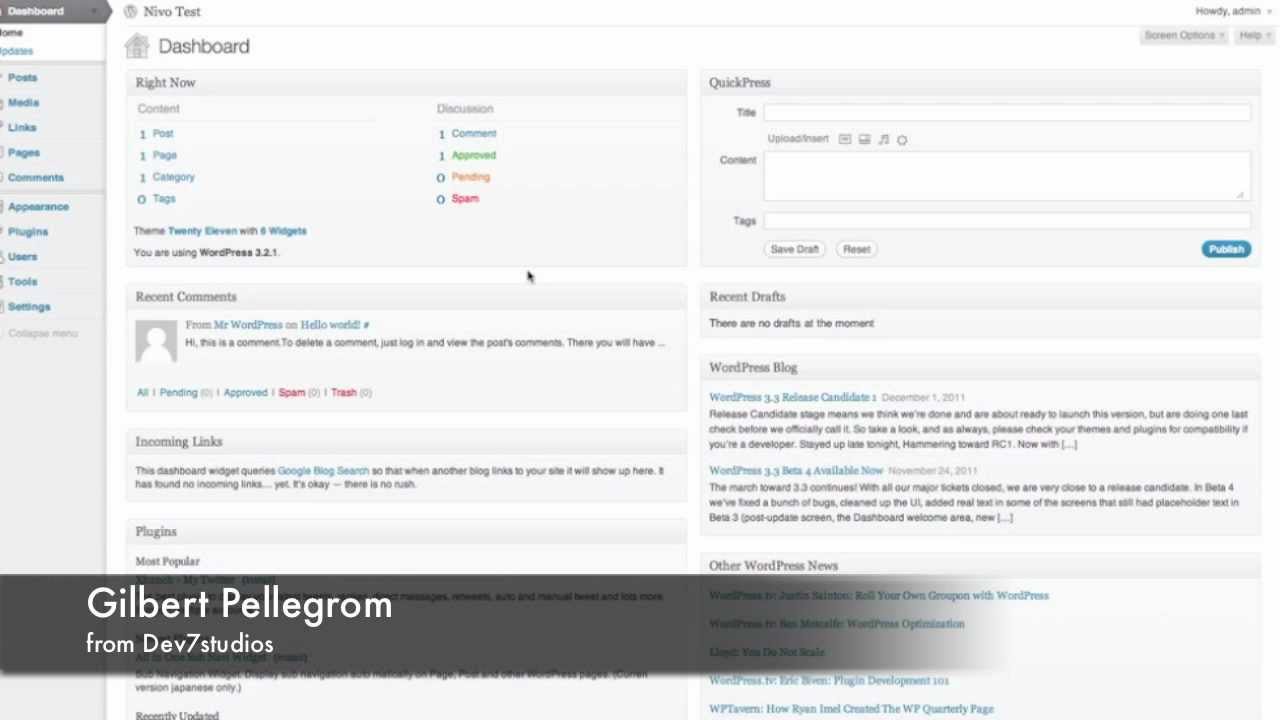View Spam comments under Discussion

pyautogui.click(x=465, y=199)
